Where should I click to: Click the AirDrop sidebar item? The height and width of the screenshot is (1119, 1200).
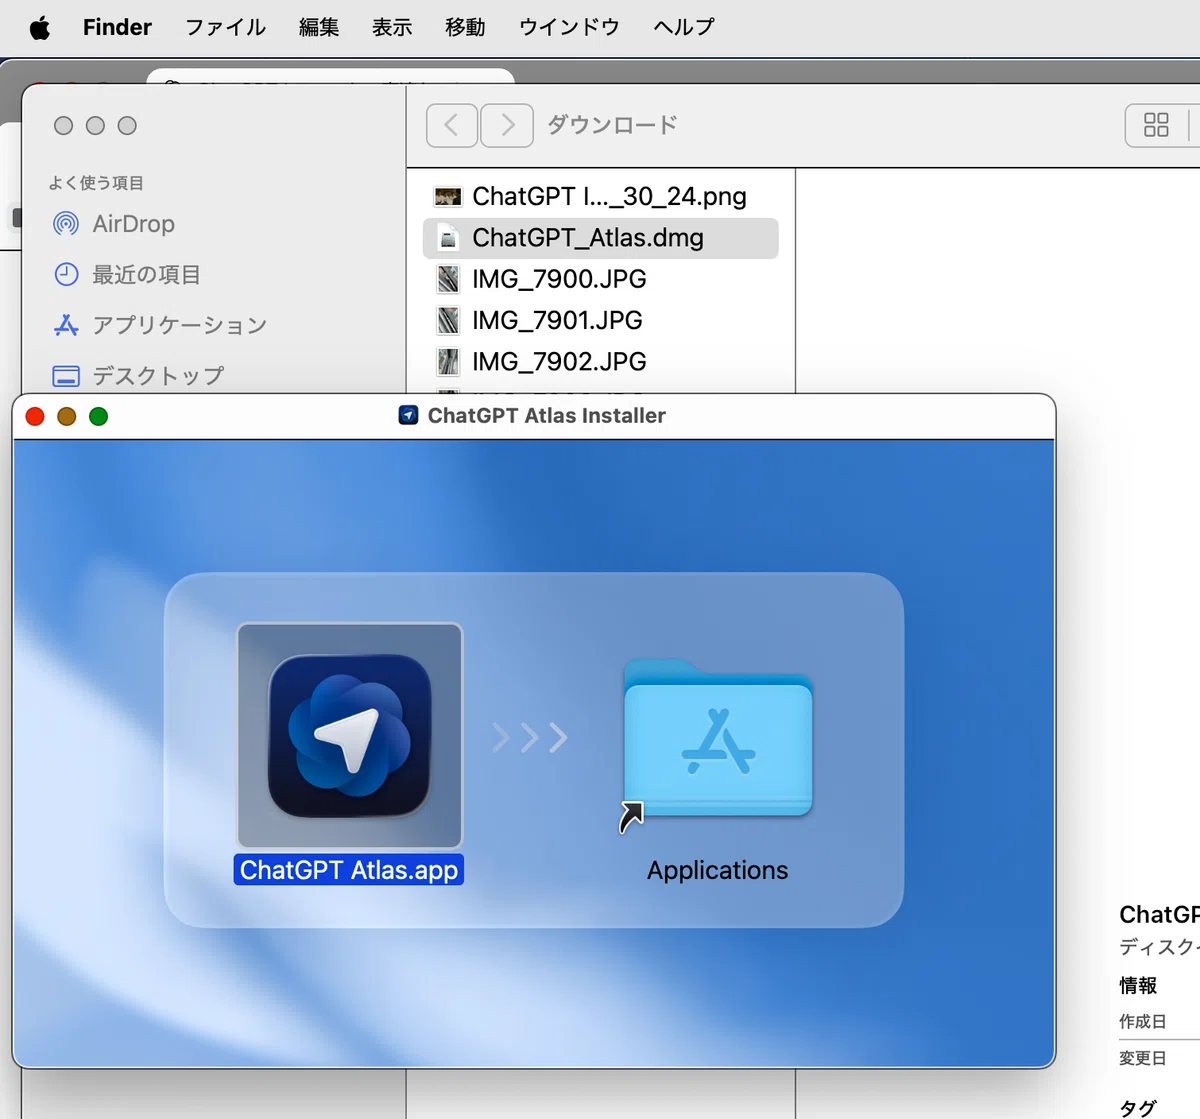click(x=114, y=224)
